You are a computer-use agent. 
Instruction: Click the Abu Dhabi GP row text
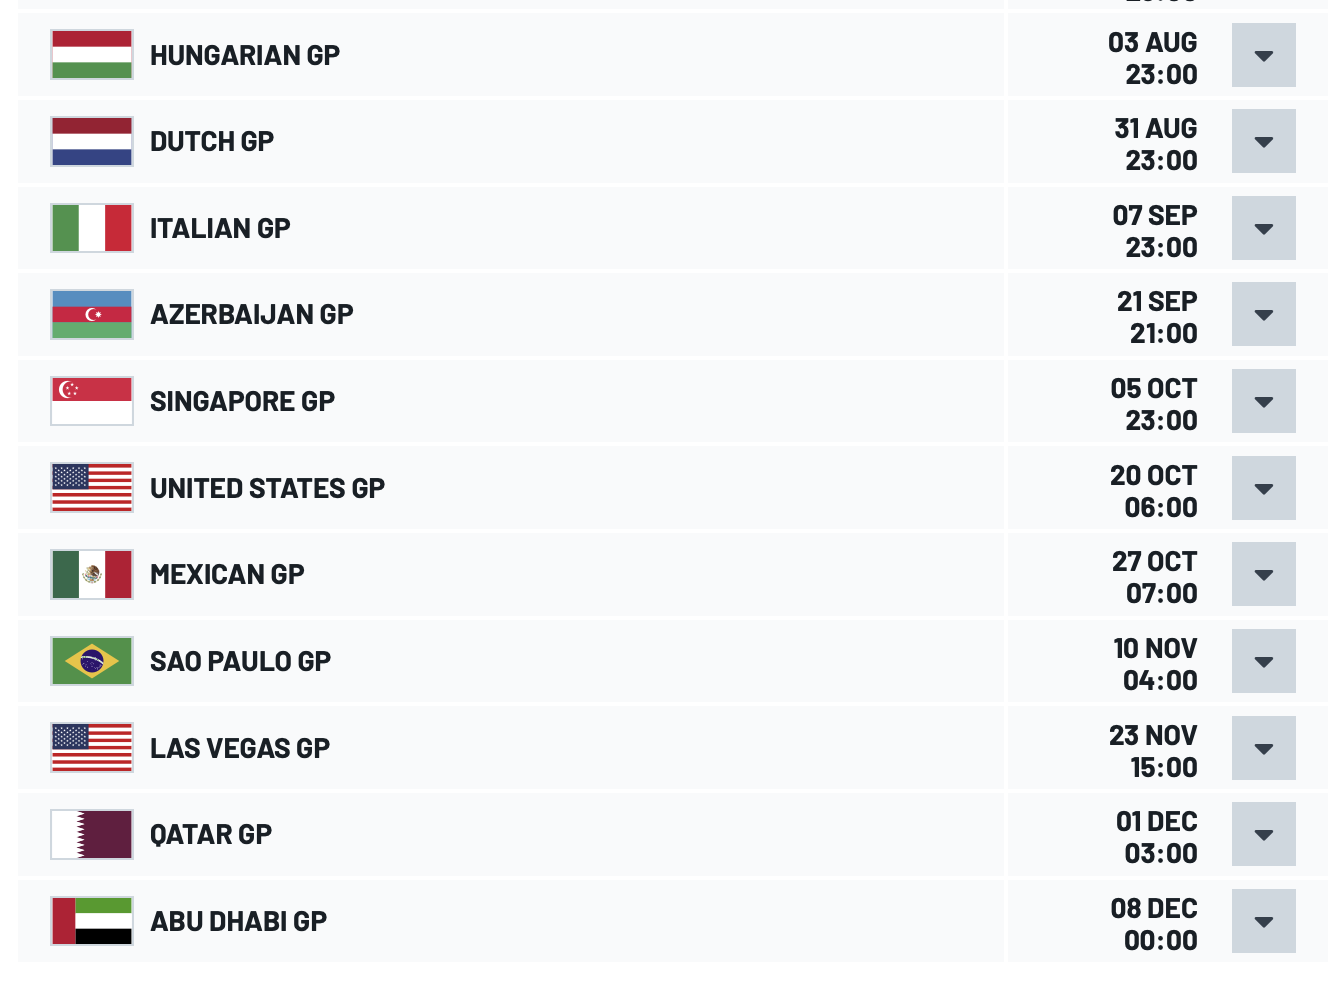click(x=238, y=921)
